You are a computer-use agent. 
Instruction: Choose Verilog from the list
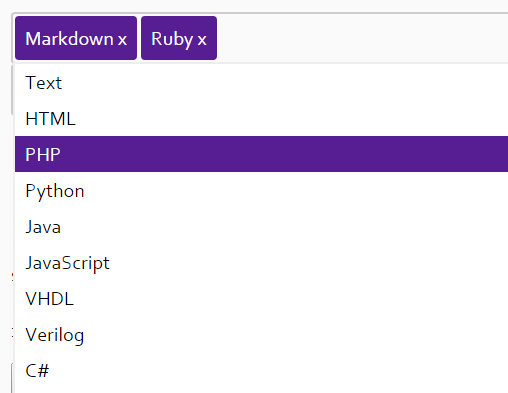click(261, 334)
